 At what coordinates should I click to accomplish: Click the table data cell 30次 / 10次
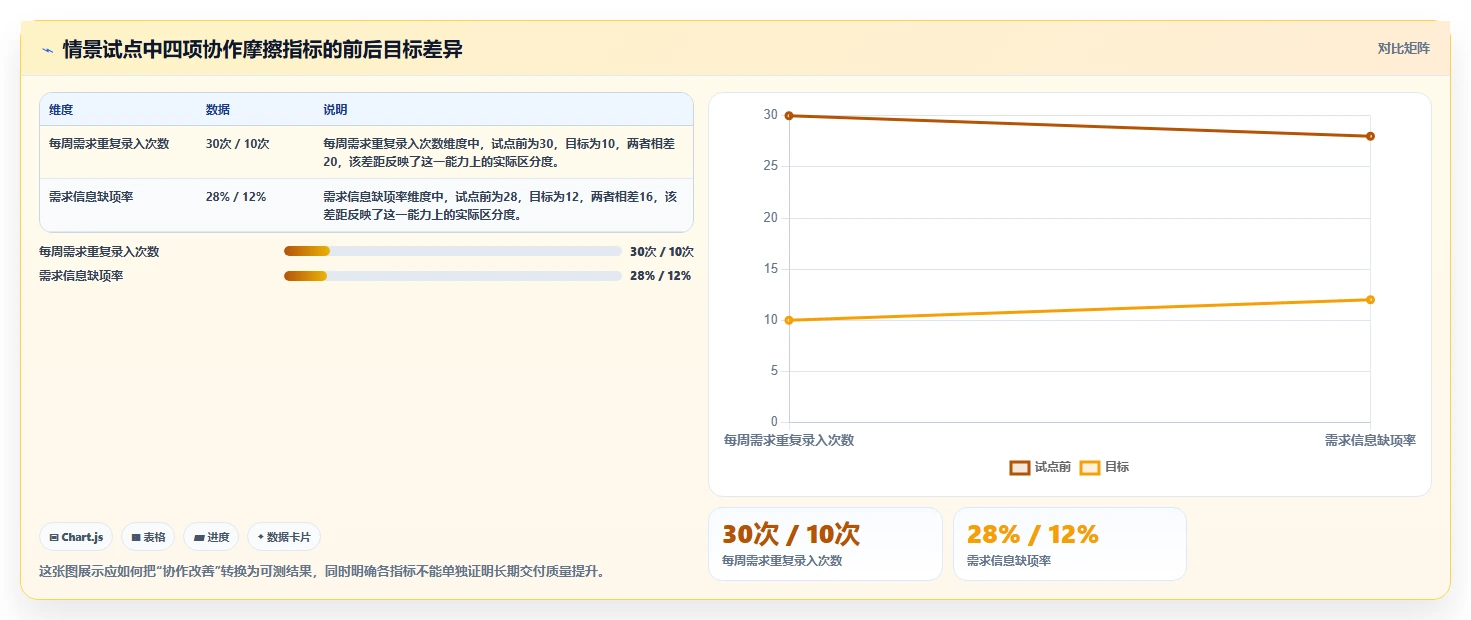(238, 144)
